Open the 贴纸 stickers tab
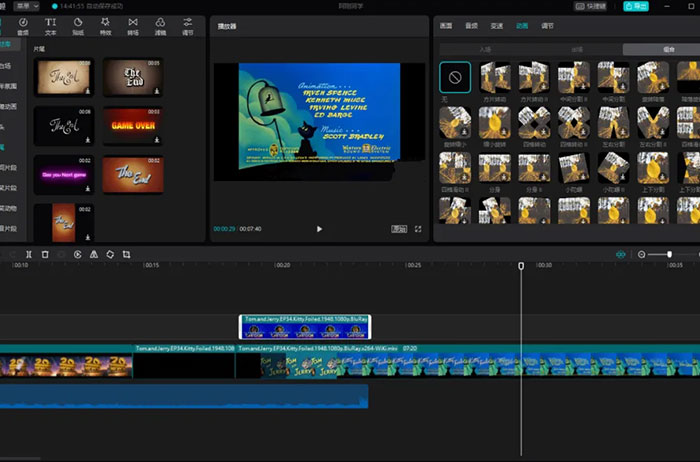This screenshot has width=700, height=462. pos(78,26)
